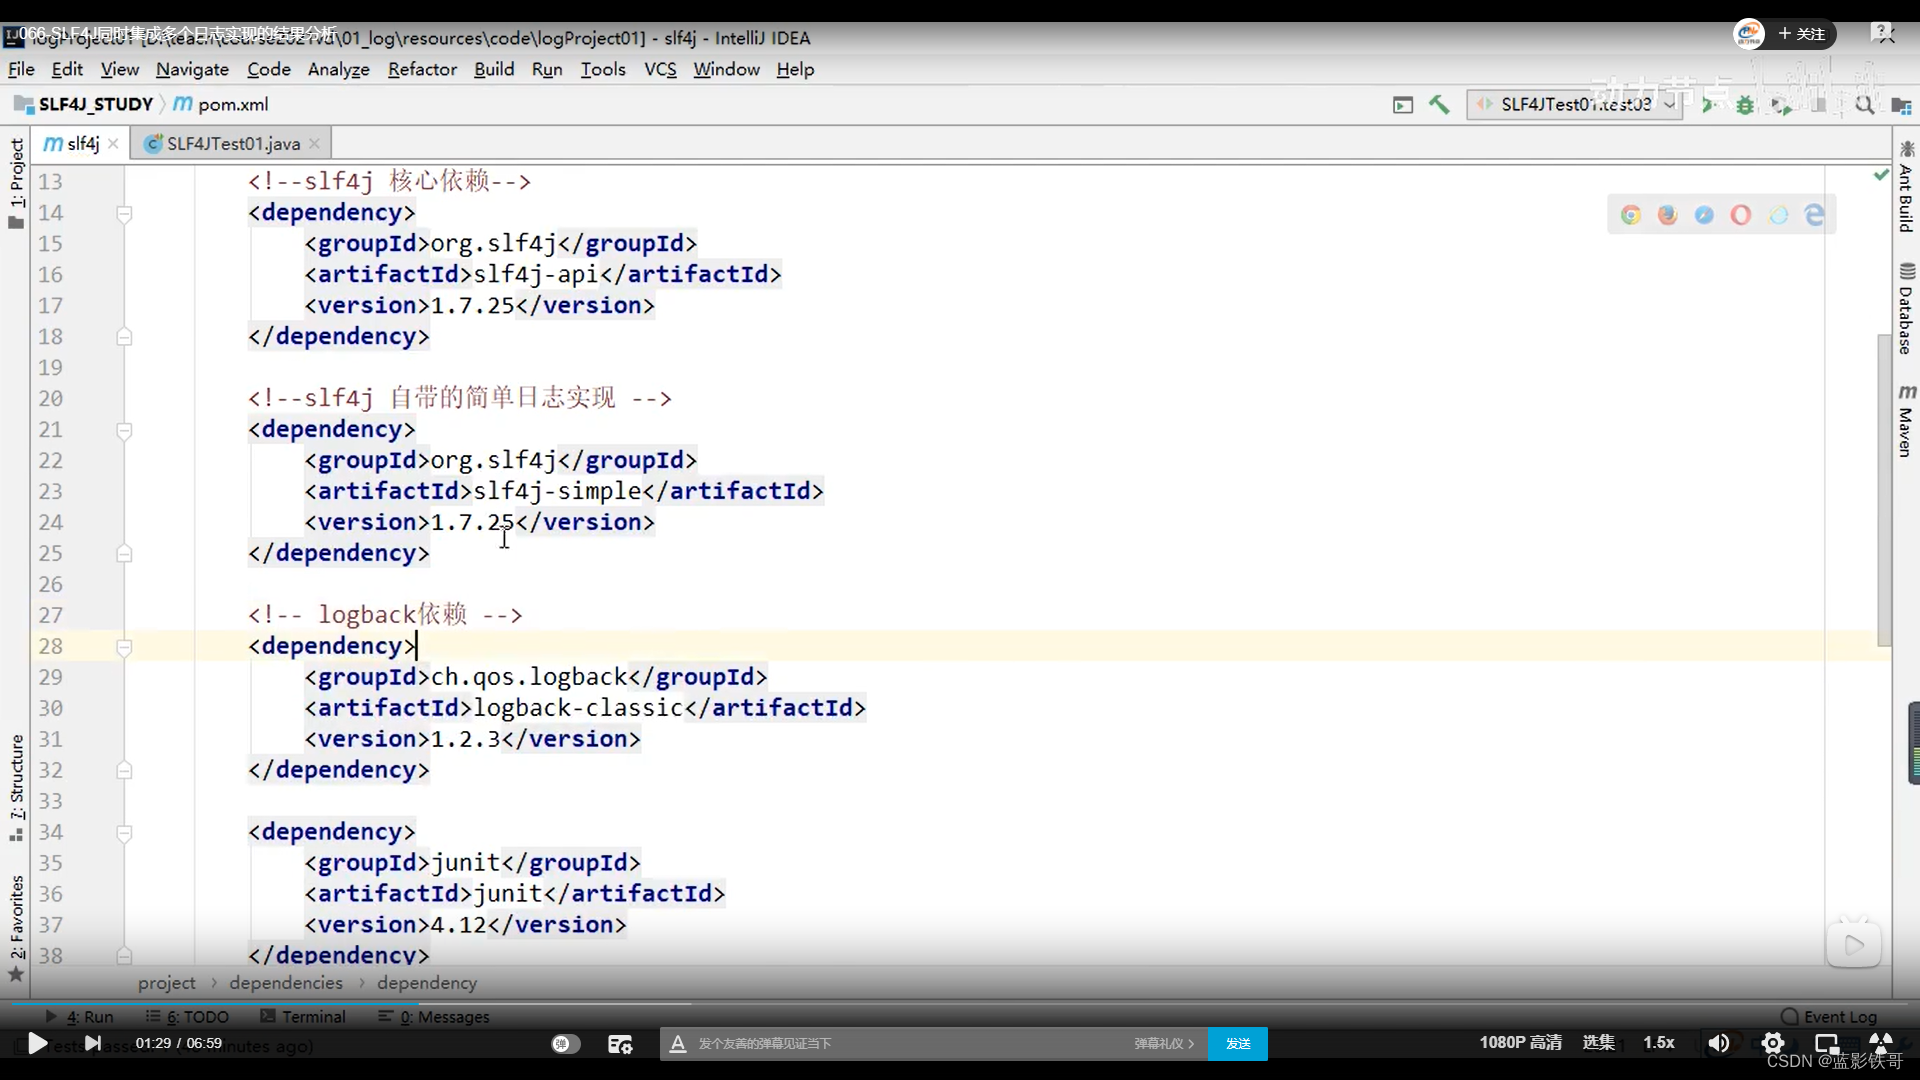Screen dimensions: 1920x1080
Task: Click the Search Everywhere magnifier icon
Action: tap(1864, 104)
